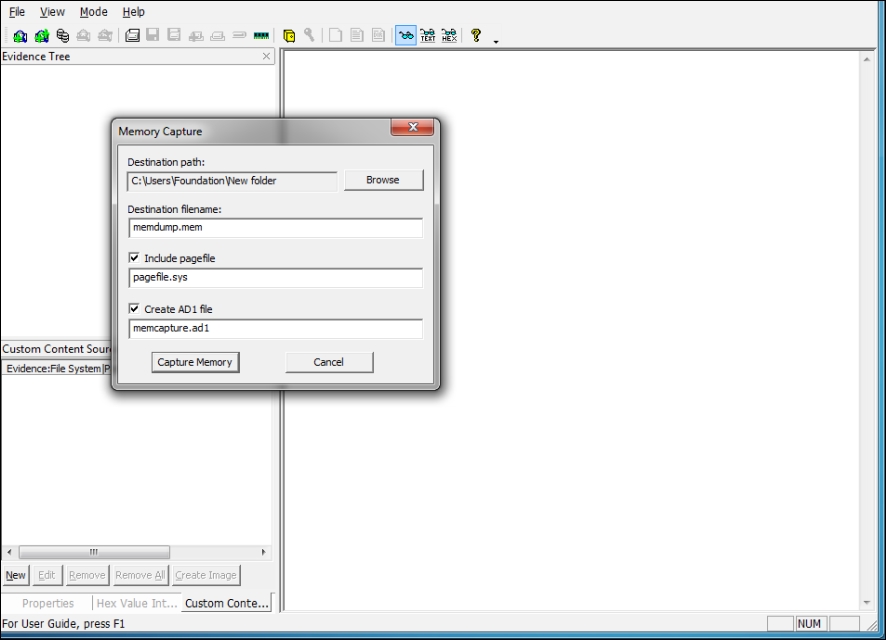Click the pagefile.sys filename field
The width and height of the screenshot is (886, 640).
click(x=275, y=277)
